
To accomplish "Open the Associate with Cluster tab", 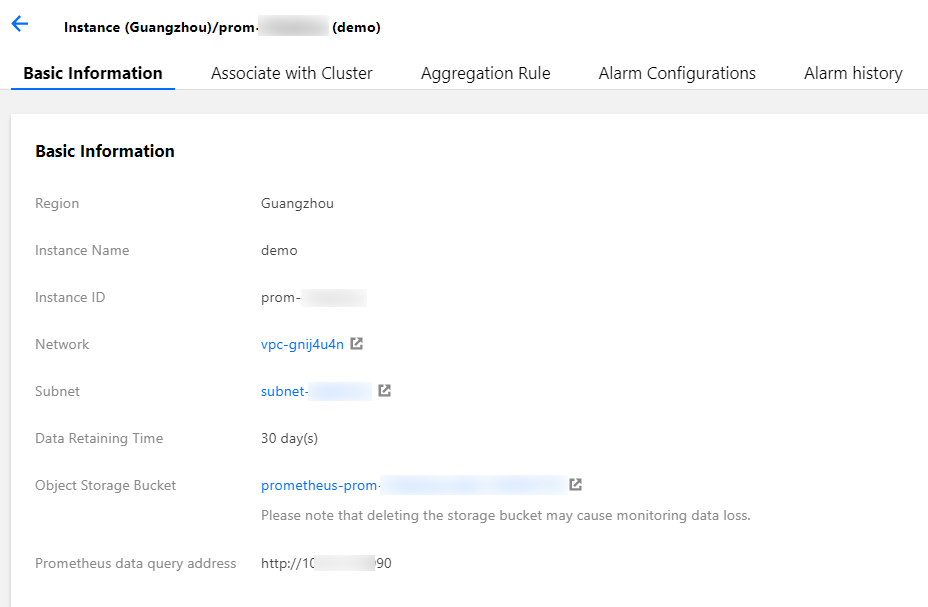I will point(292,73).
